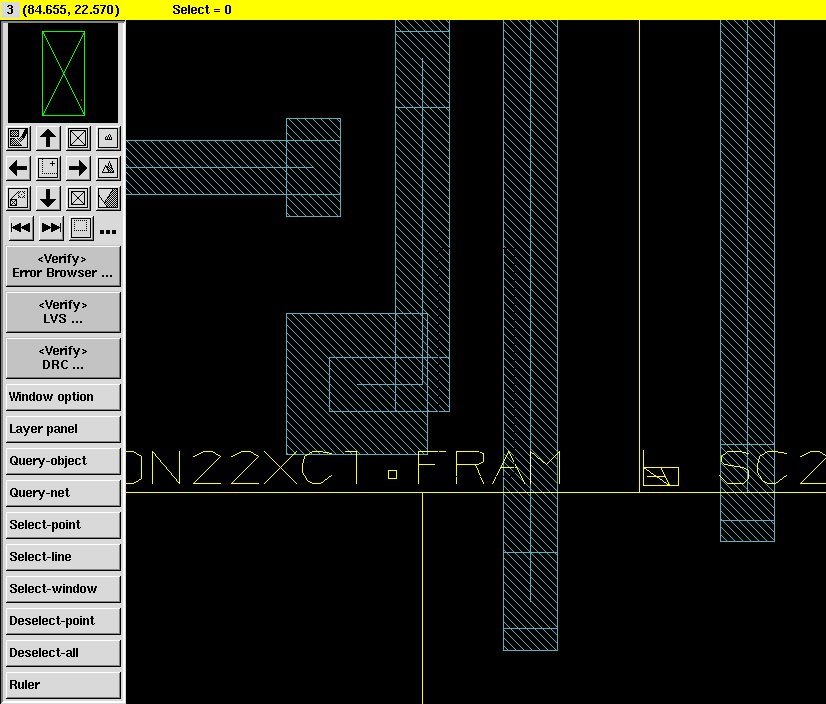Click the pan up arrow icon
The width and height of the screenshot is (826, 704).
(x=48, y=138)
